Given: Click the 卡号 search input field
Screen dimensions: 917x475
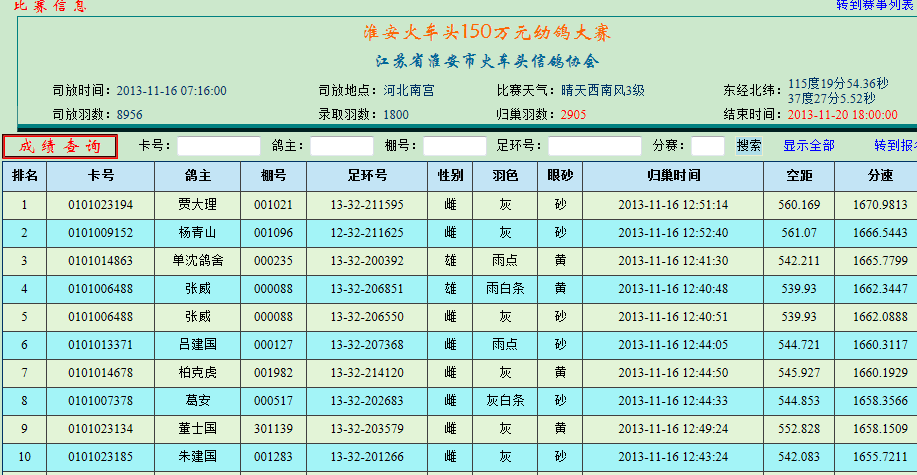Looking at the screenshot, I should 218,146.
